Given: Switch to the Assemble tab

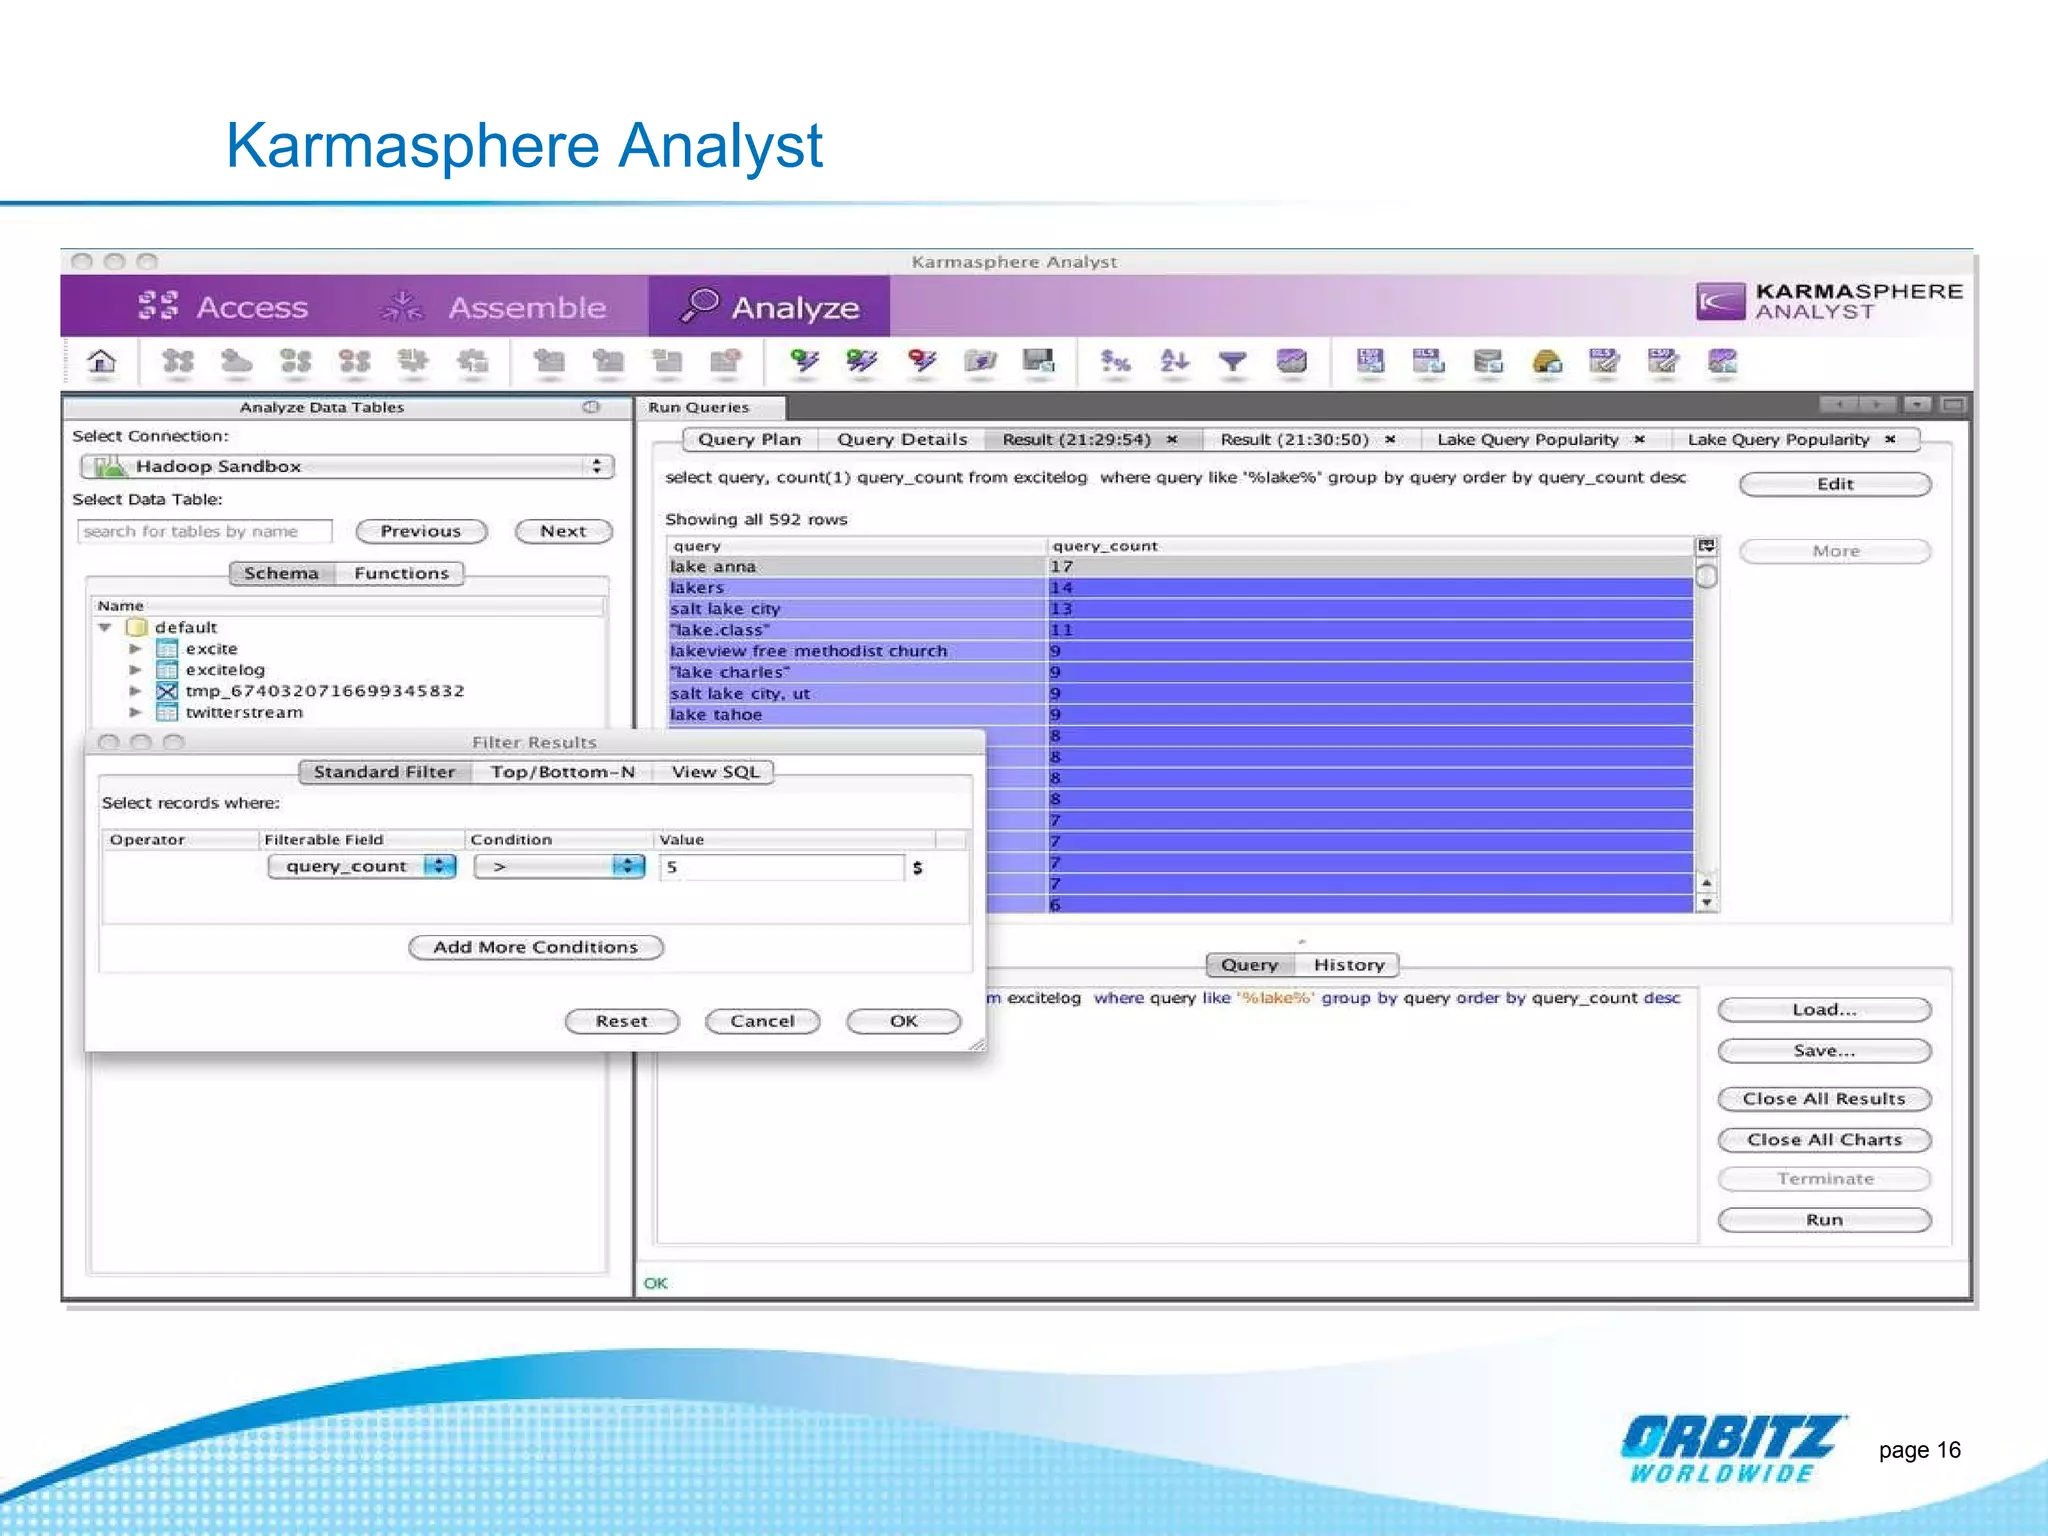Looking at the screenshot, I should click(x=494, y=307).
